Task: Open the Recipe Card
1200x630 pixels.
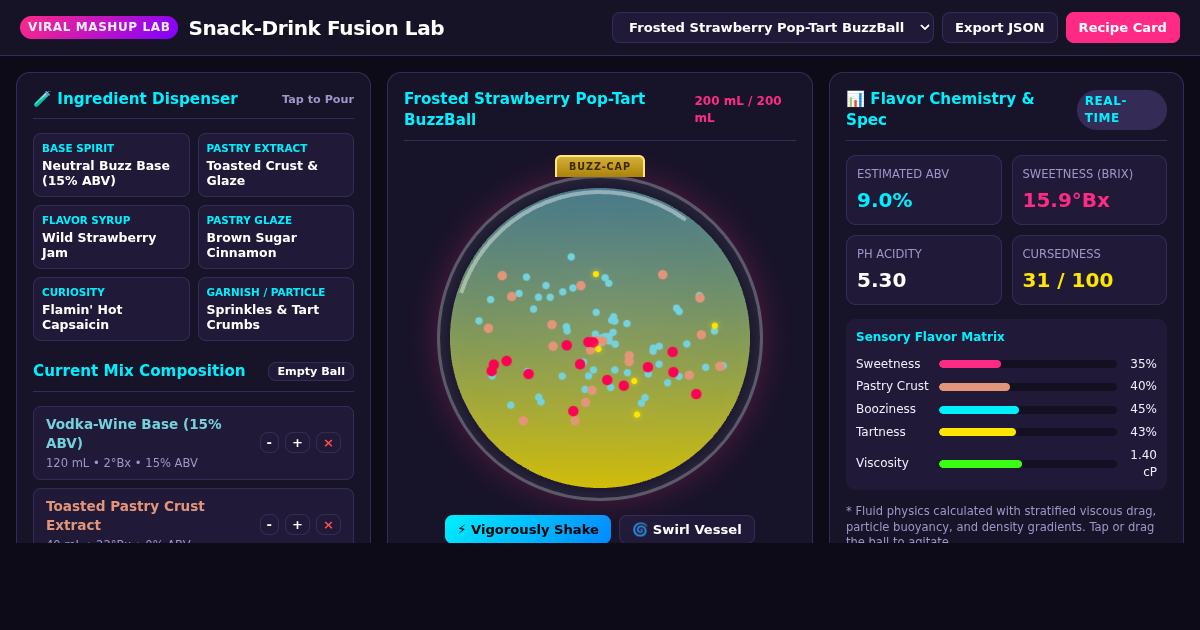Action: pos(1122,28)
